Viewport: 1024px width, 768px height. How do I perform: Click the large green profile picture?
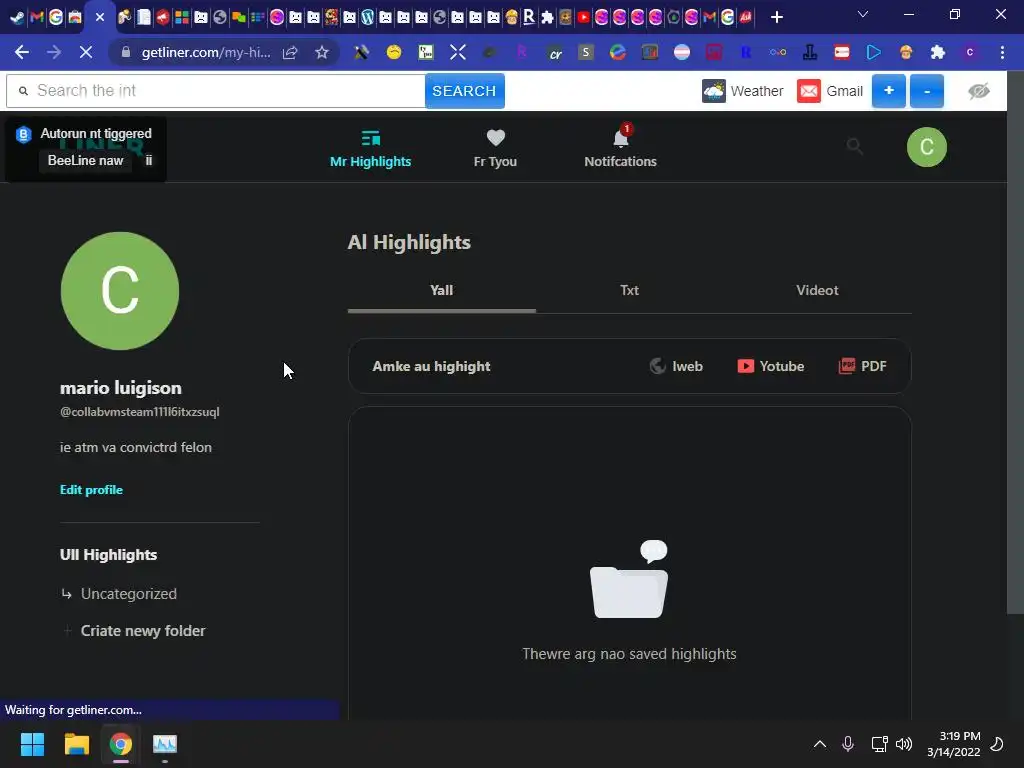point(120,291)
